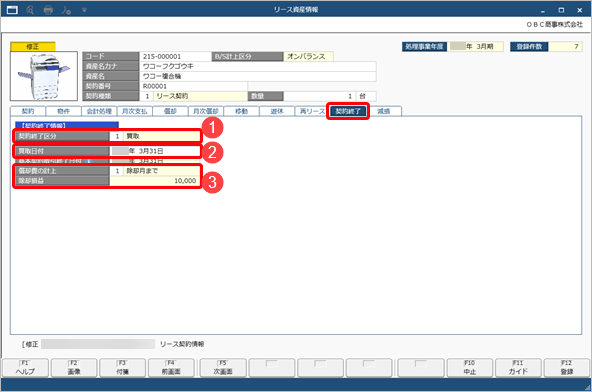Click the printer icon in title bar
This screenshot has height=392, width=592.
48,10
